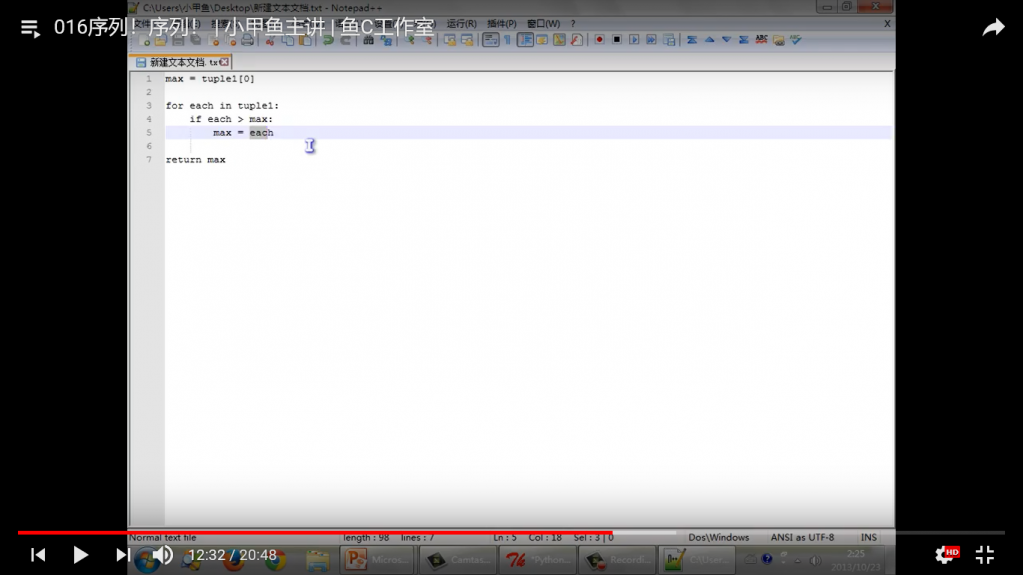Viewport: 1023px width, 575px height.
Task: Click the Zoom In icon
Action: [410, 40]
